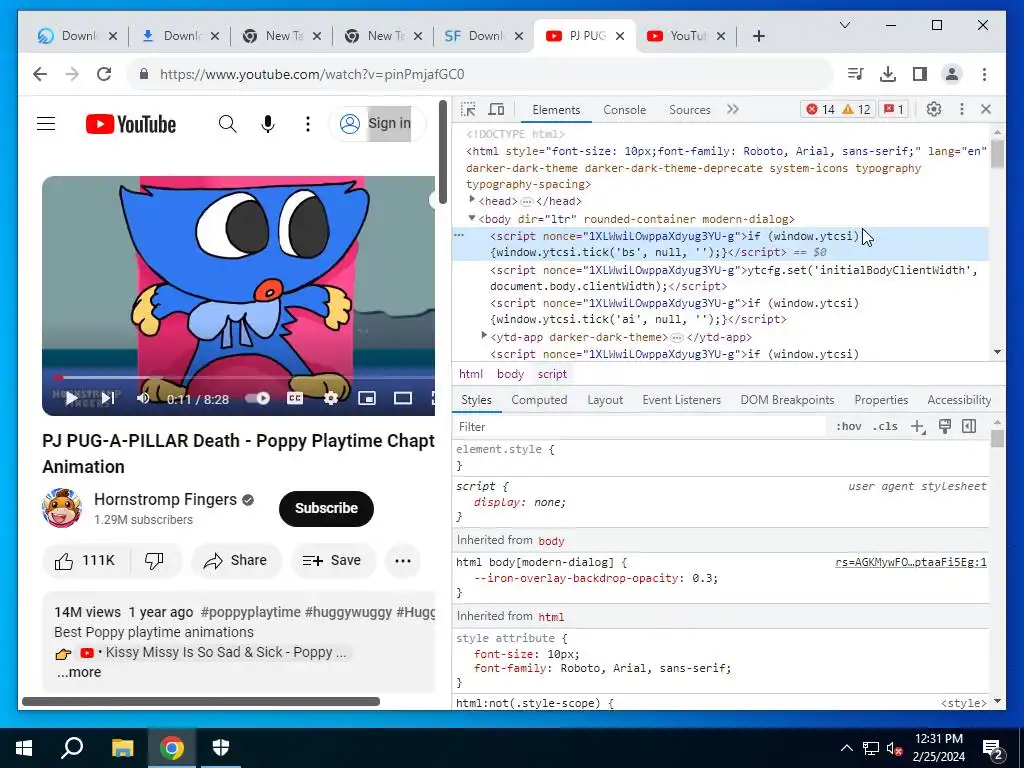
Task: Enable miniplayer mode
Action: [x=367, y=398]
